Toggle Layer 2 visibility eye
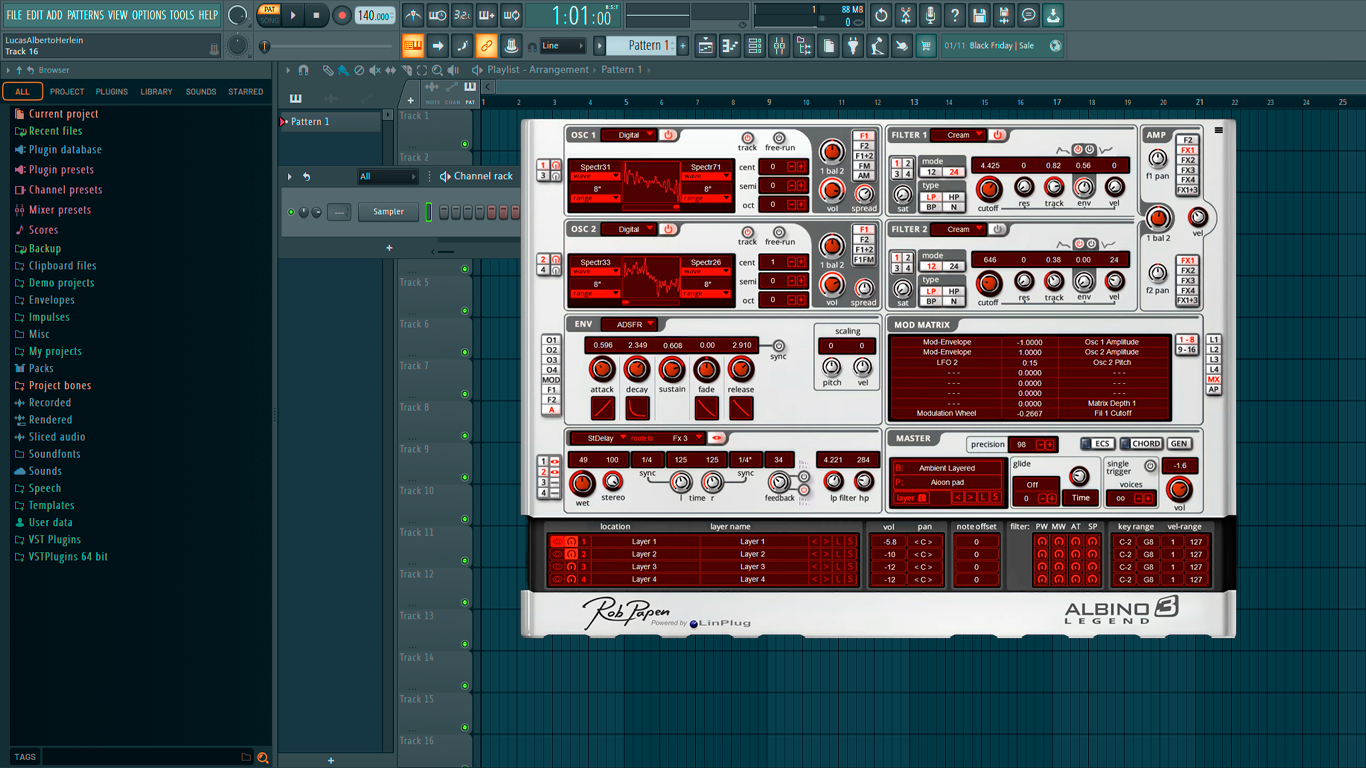The image size is (1366, 768). pyautogui.click(x=557, y=554)
